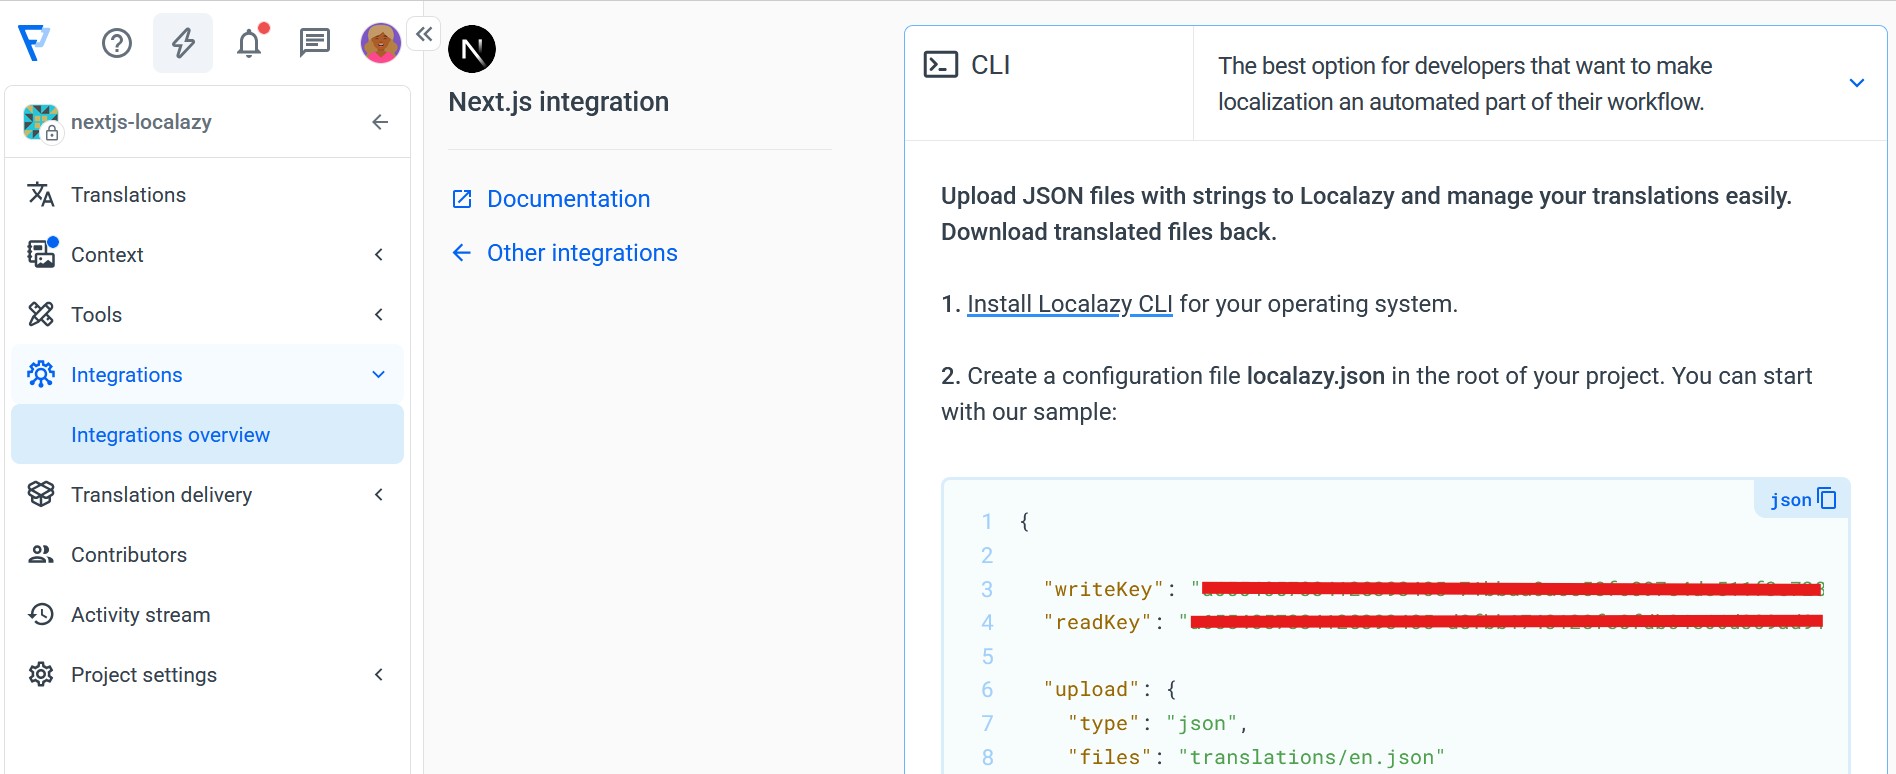Open Activity stream page
The width and height of the screenshot is (1896, 774).
(208, 614)
